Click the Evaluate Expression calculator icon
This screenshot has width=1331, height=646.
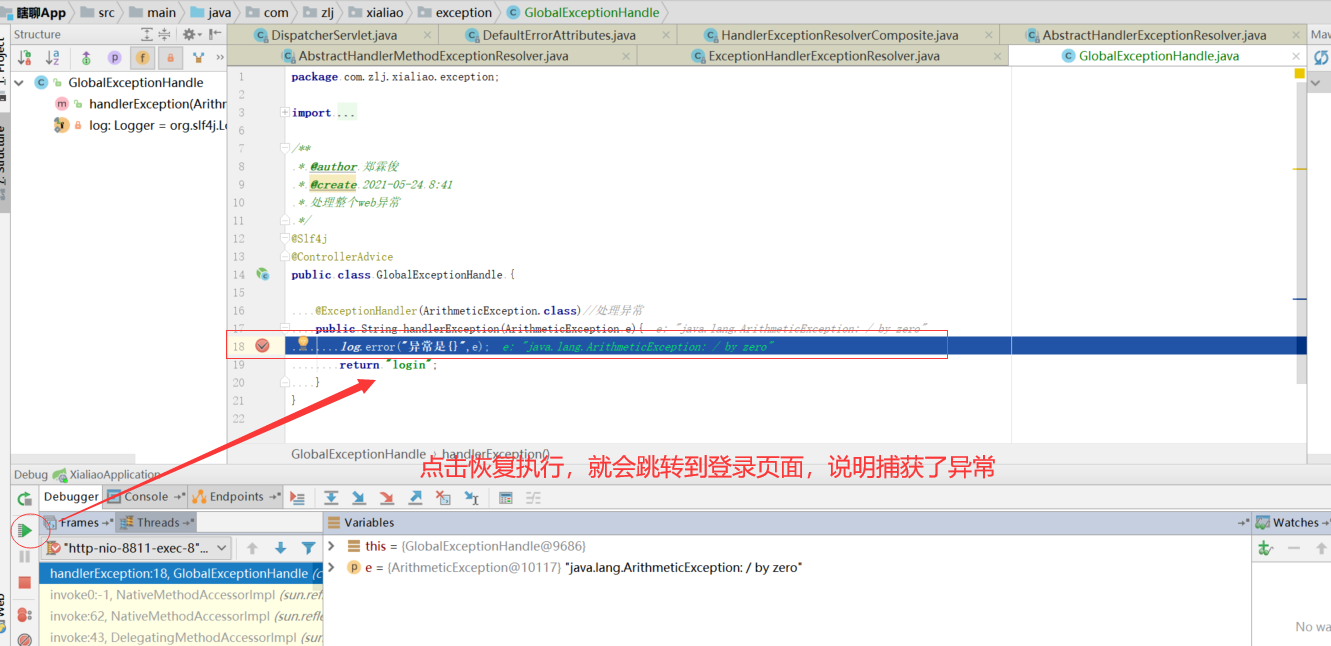pyautogui.click(x=506, y=497)
